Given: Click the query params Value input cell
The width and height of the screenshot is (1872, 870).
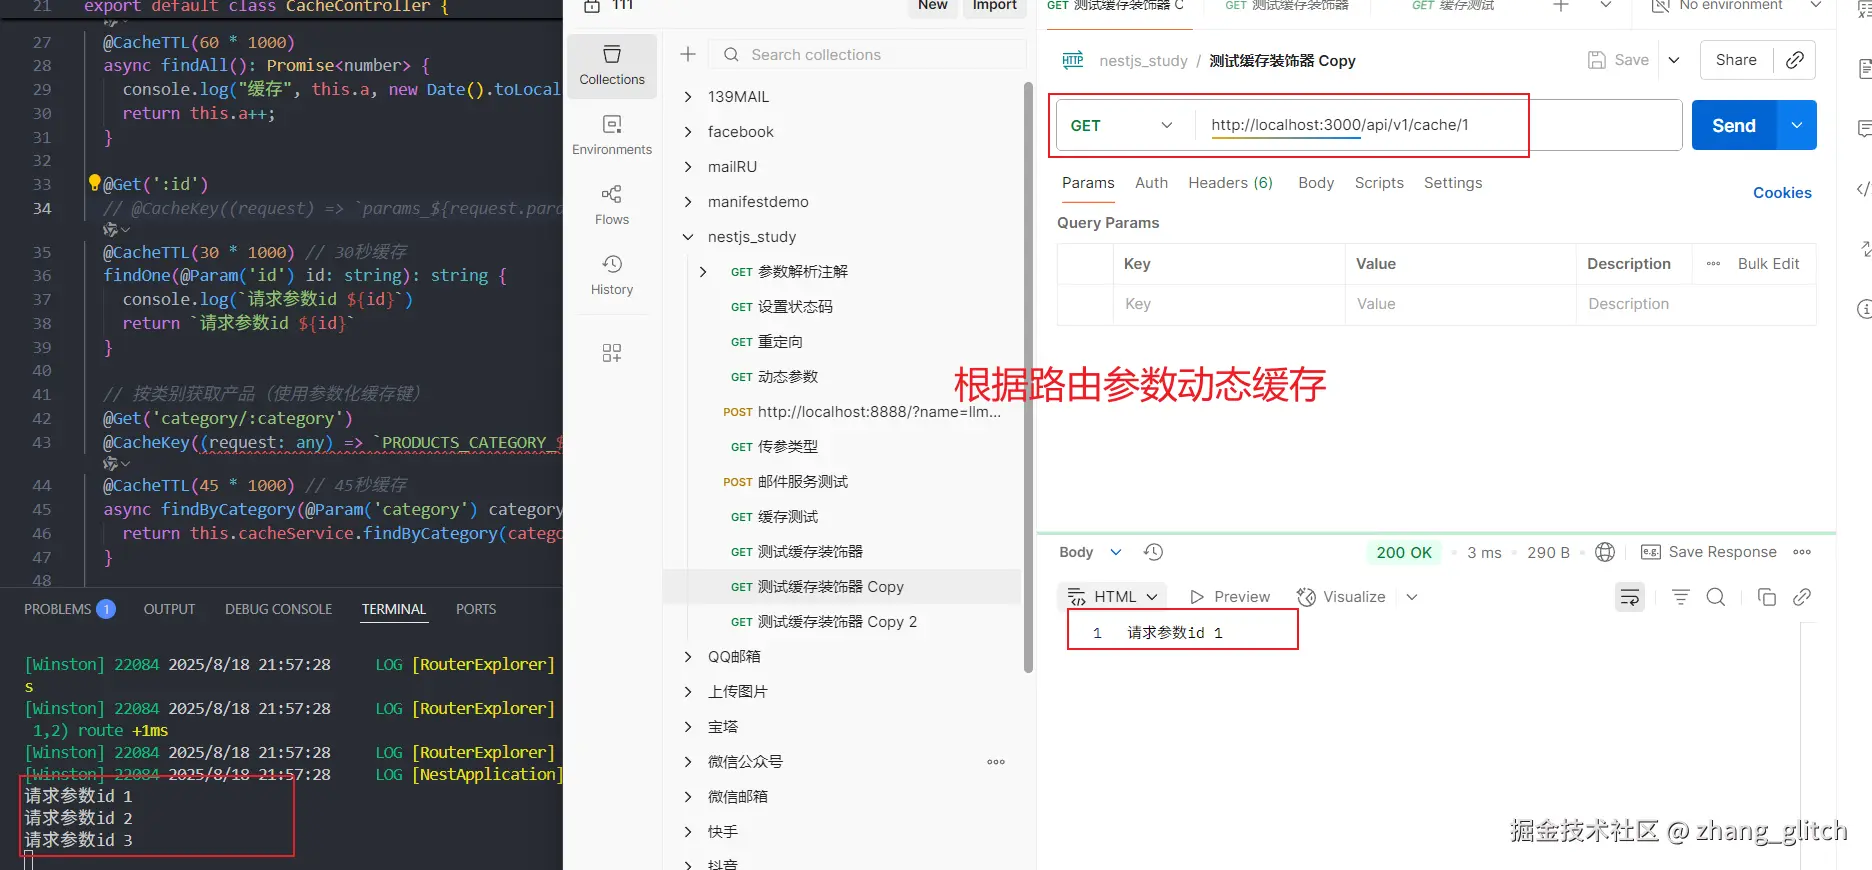Looking at the screenshot, I should tap(1461, 304).
